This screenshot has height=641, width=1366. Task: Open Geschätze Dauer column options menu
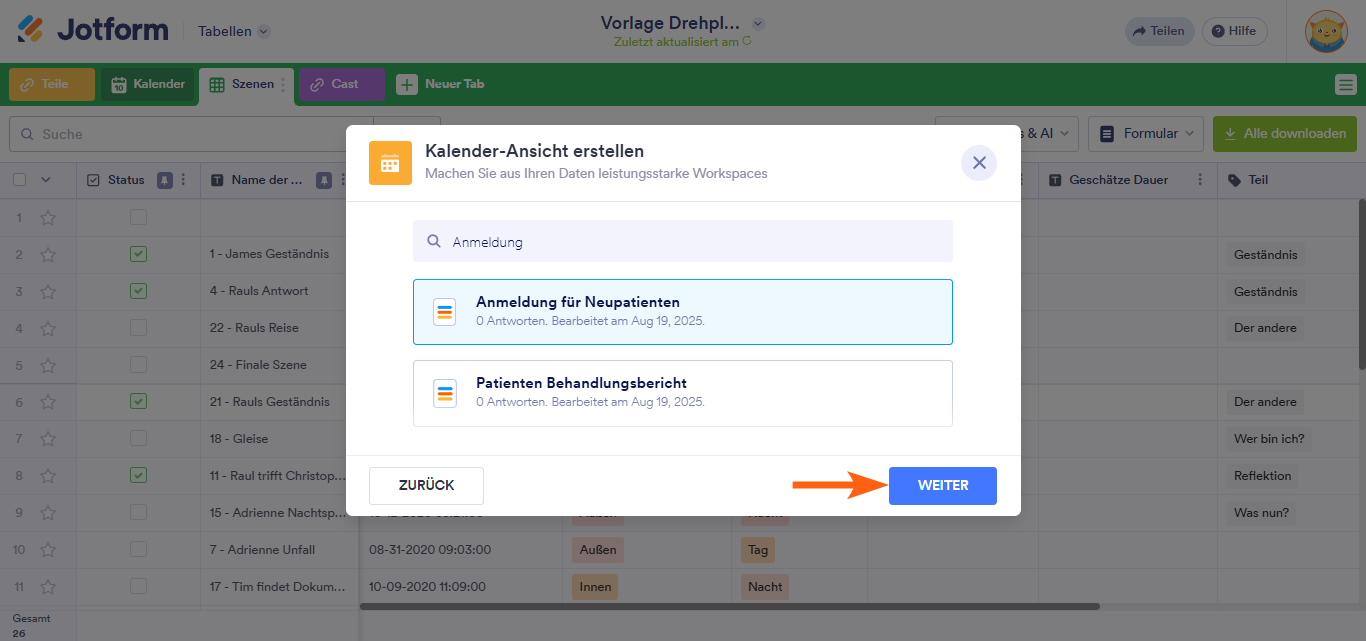(1197, 180)
